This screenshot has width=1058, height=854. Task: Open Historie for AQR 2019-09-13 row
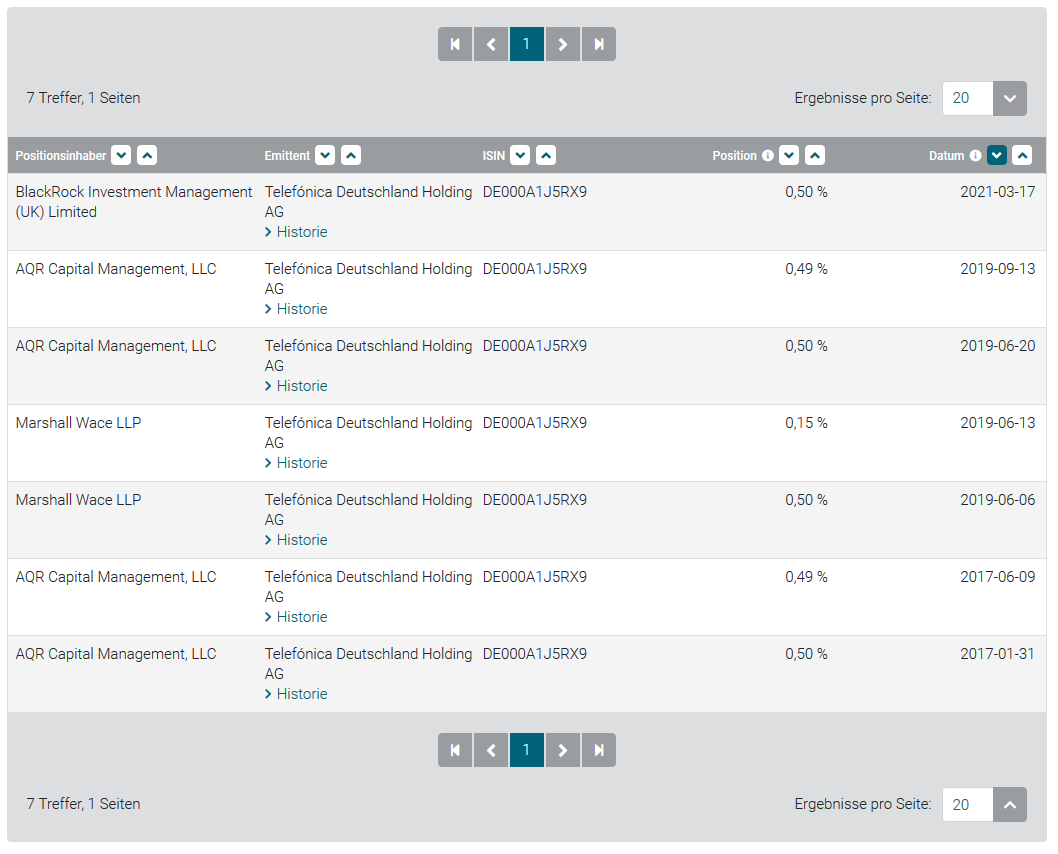coord(296,309)
